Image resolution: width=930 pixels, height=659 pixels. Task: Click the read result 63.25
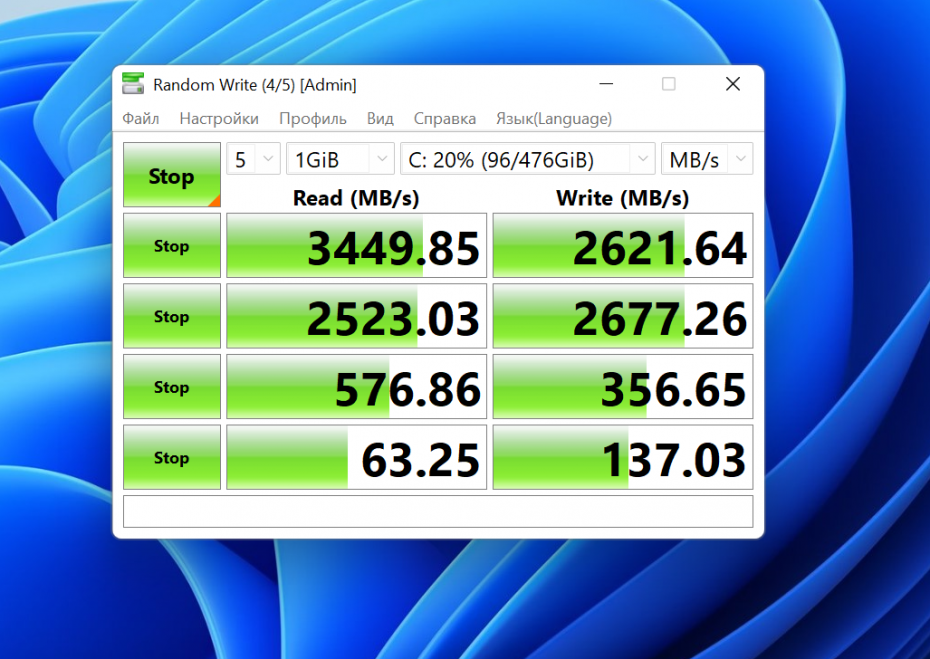tap(356, 457)
